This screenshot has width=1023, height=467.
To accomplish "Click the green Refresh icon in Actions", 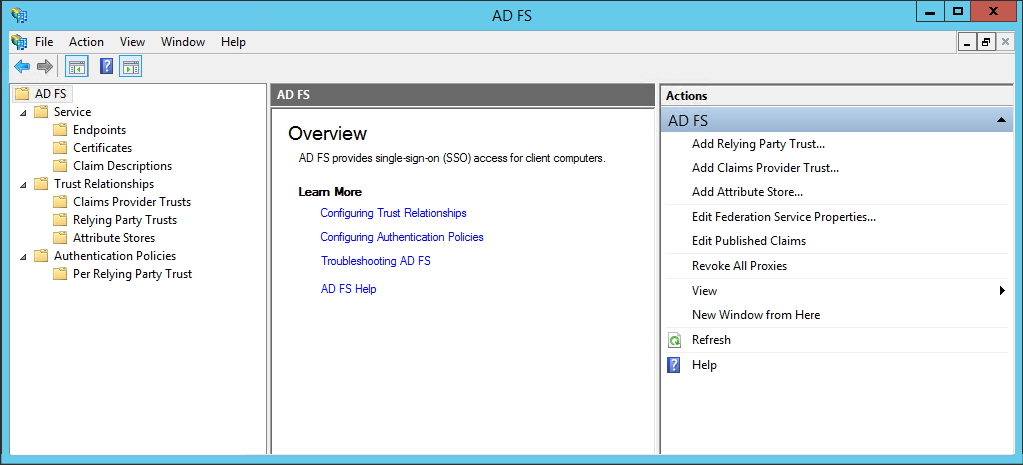I will point(674,340).
